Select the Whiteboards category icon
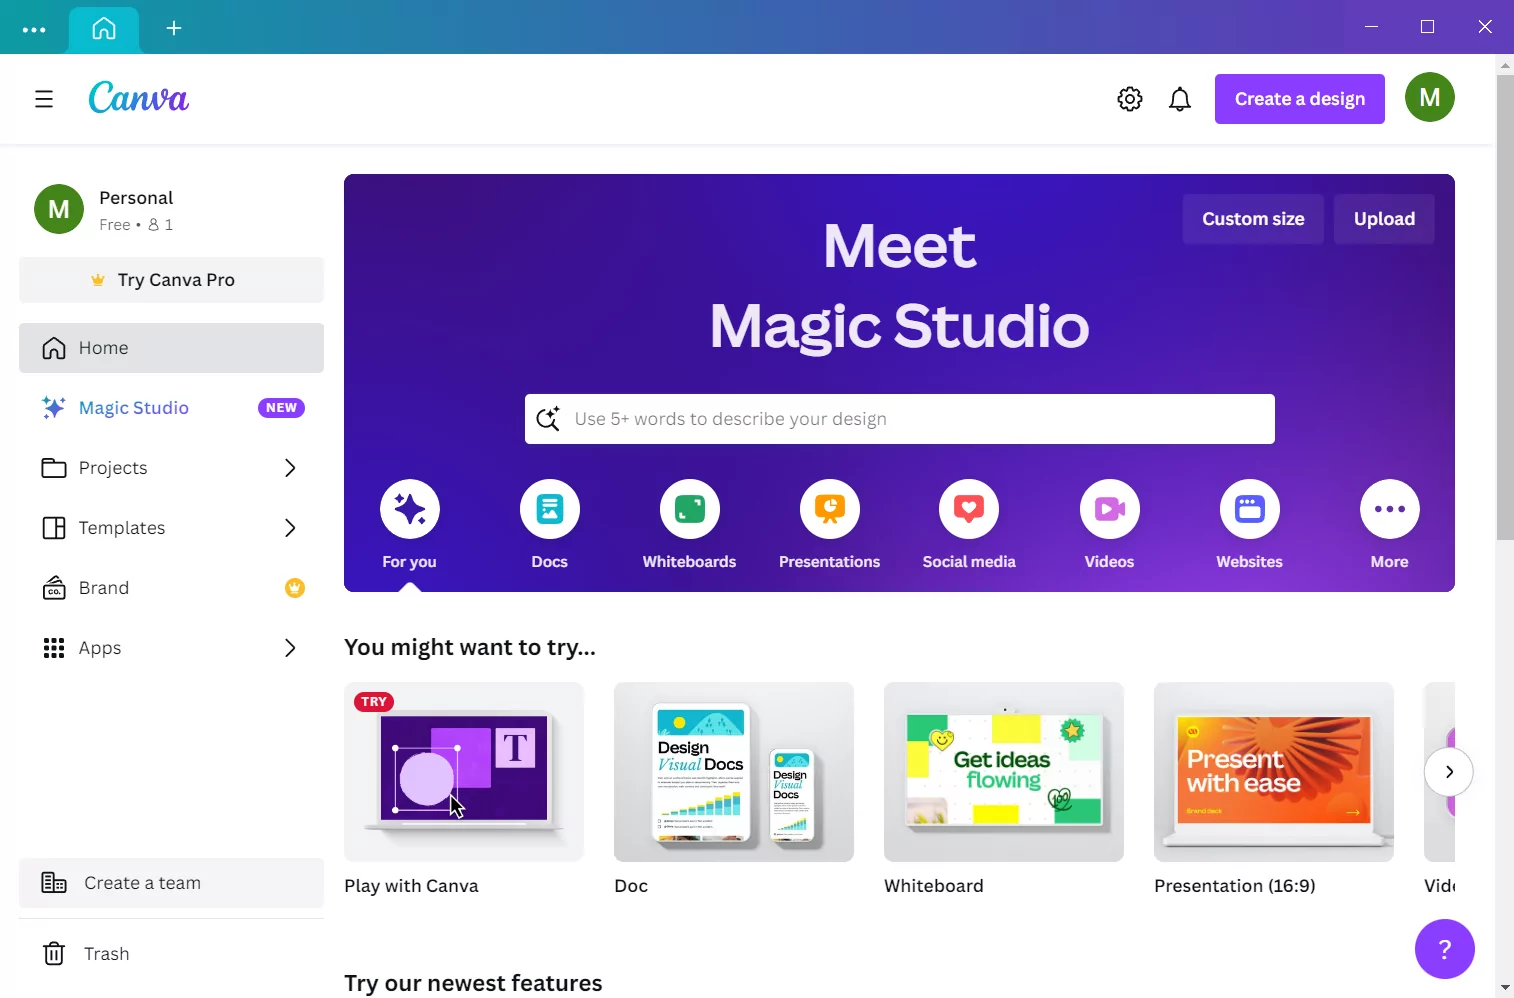 (x=690, y=509)
